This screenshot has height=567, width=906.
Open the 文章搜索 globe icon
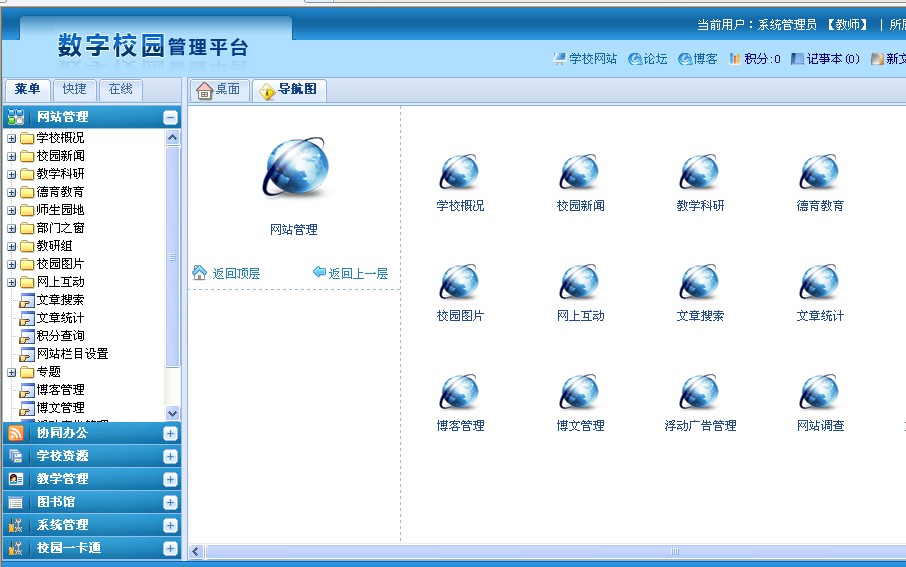(x=700, y=282)
